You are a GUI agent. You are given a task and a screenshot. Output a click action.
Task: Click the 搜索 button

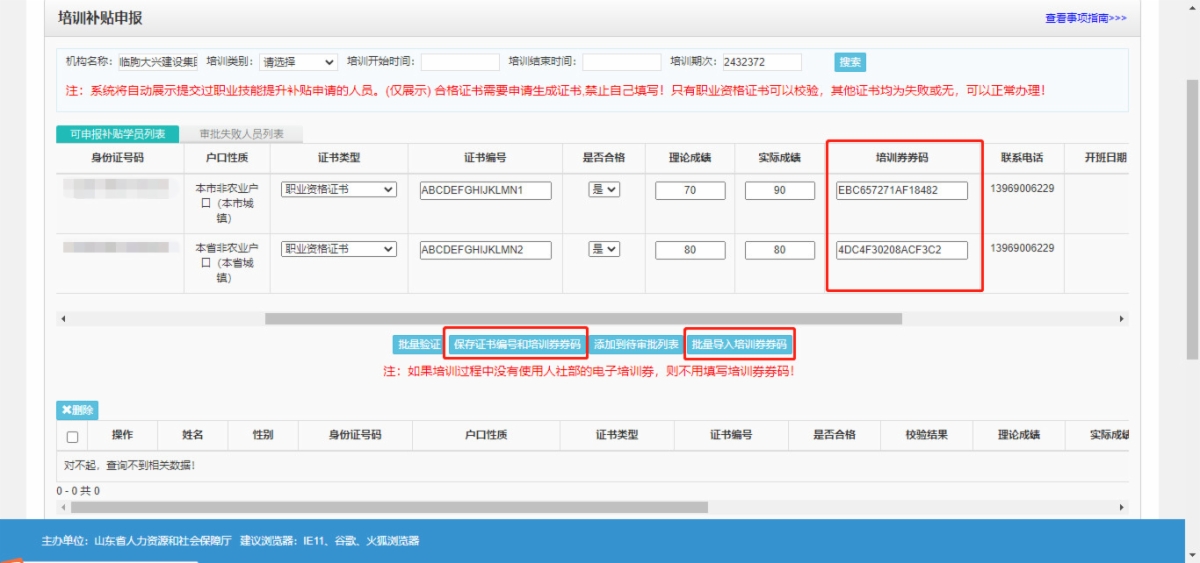[x=850, y=62]
